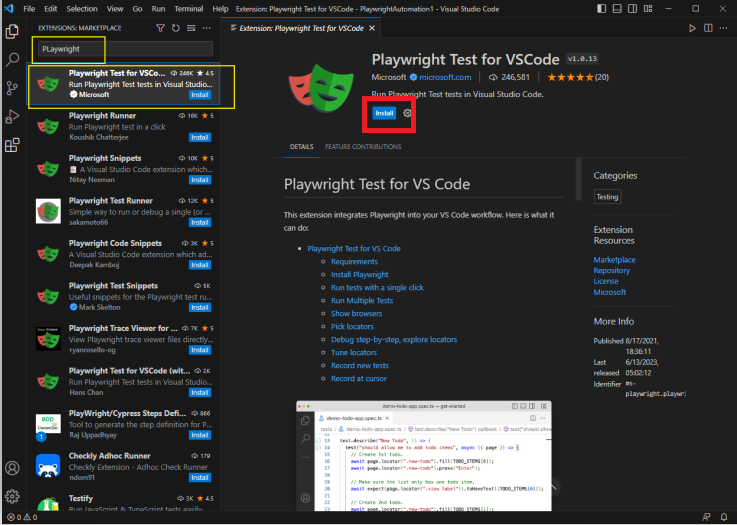
Task: Open the Repository resource link
Action: point(612,270)
